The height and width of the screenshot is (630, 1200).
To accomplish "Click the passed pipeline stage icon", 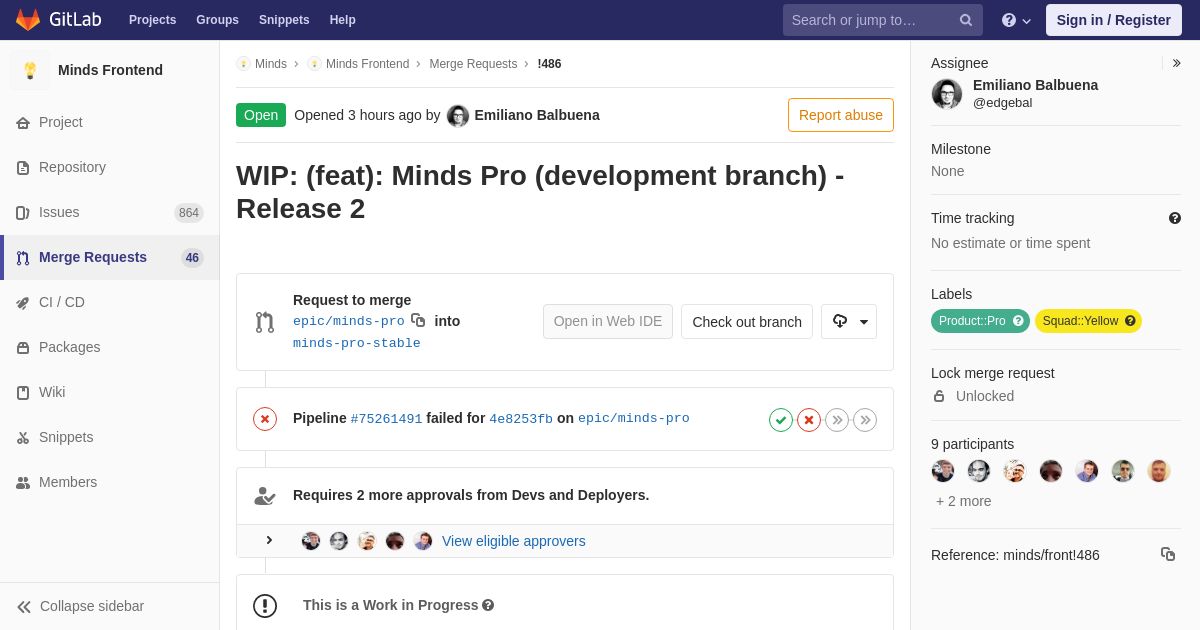I will point(781,420).
